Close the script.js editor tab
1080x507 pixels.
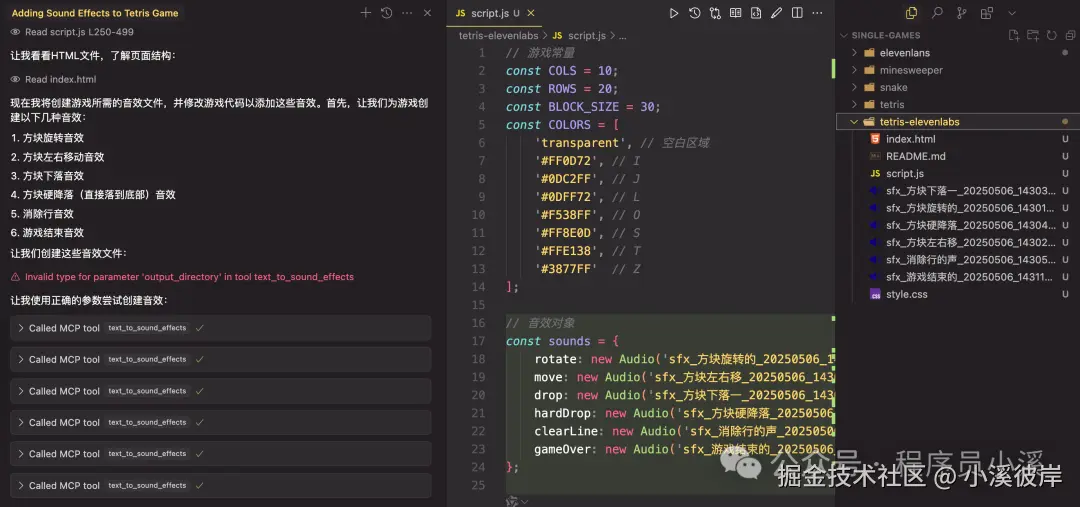coord(531,13)
